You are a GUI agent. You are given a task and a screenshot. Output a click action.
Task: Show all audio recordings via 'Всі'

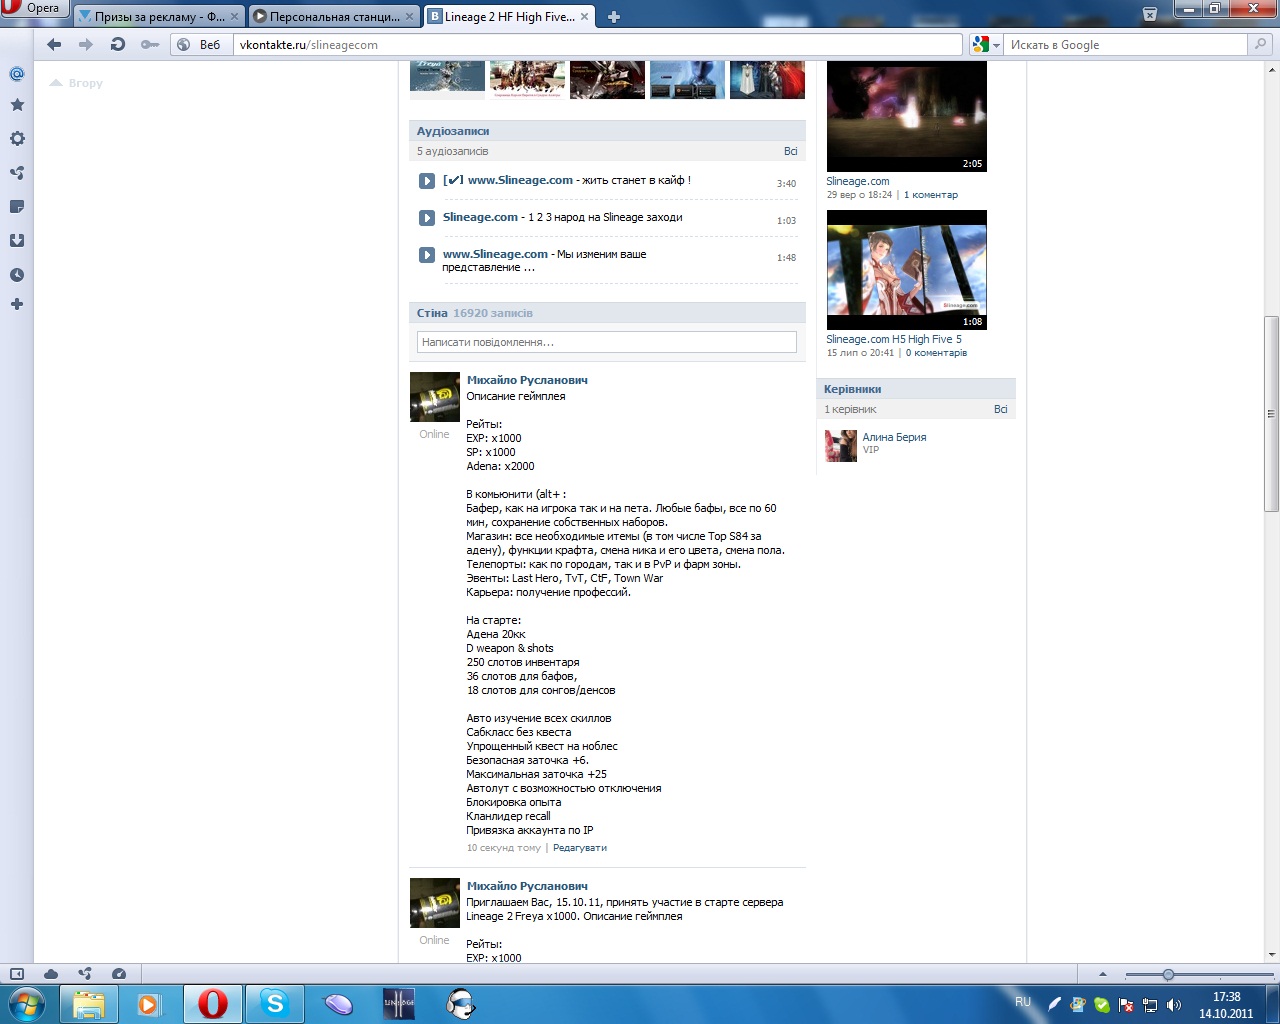pos(791,151)
